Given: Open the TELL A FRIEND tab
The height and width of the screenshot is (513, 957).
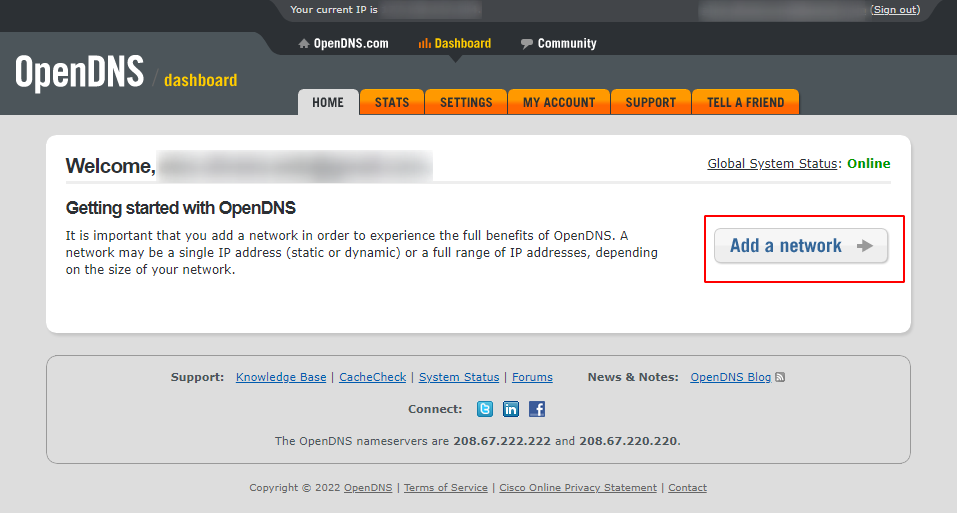Looking at the screenshot, I should 745,102.
